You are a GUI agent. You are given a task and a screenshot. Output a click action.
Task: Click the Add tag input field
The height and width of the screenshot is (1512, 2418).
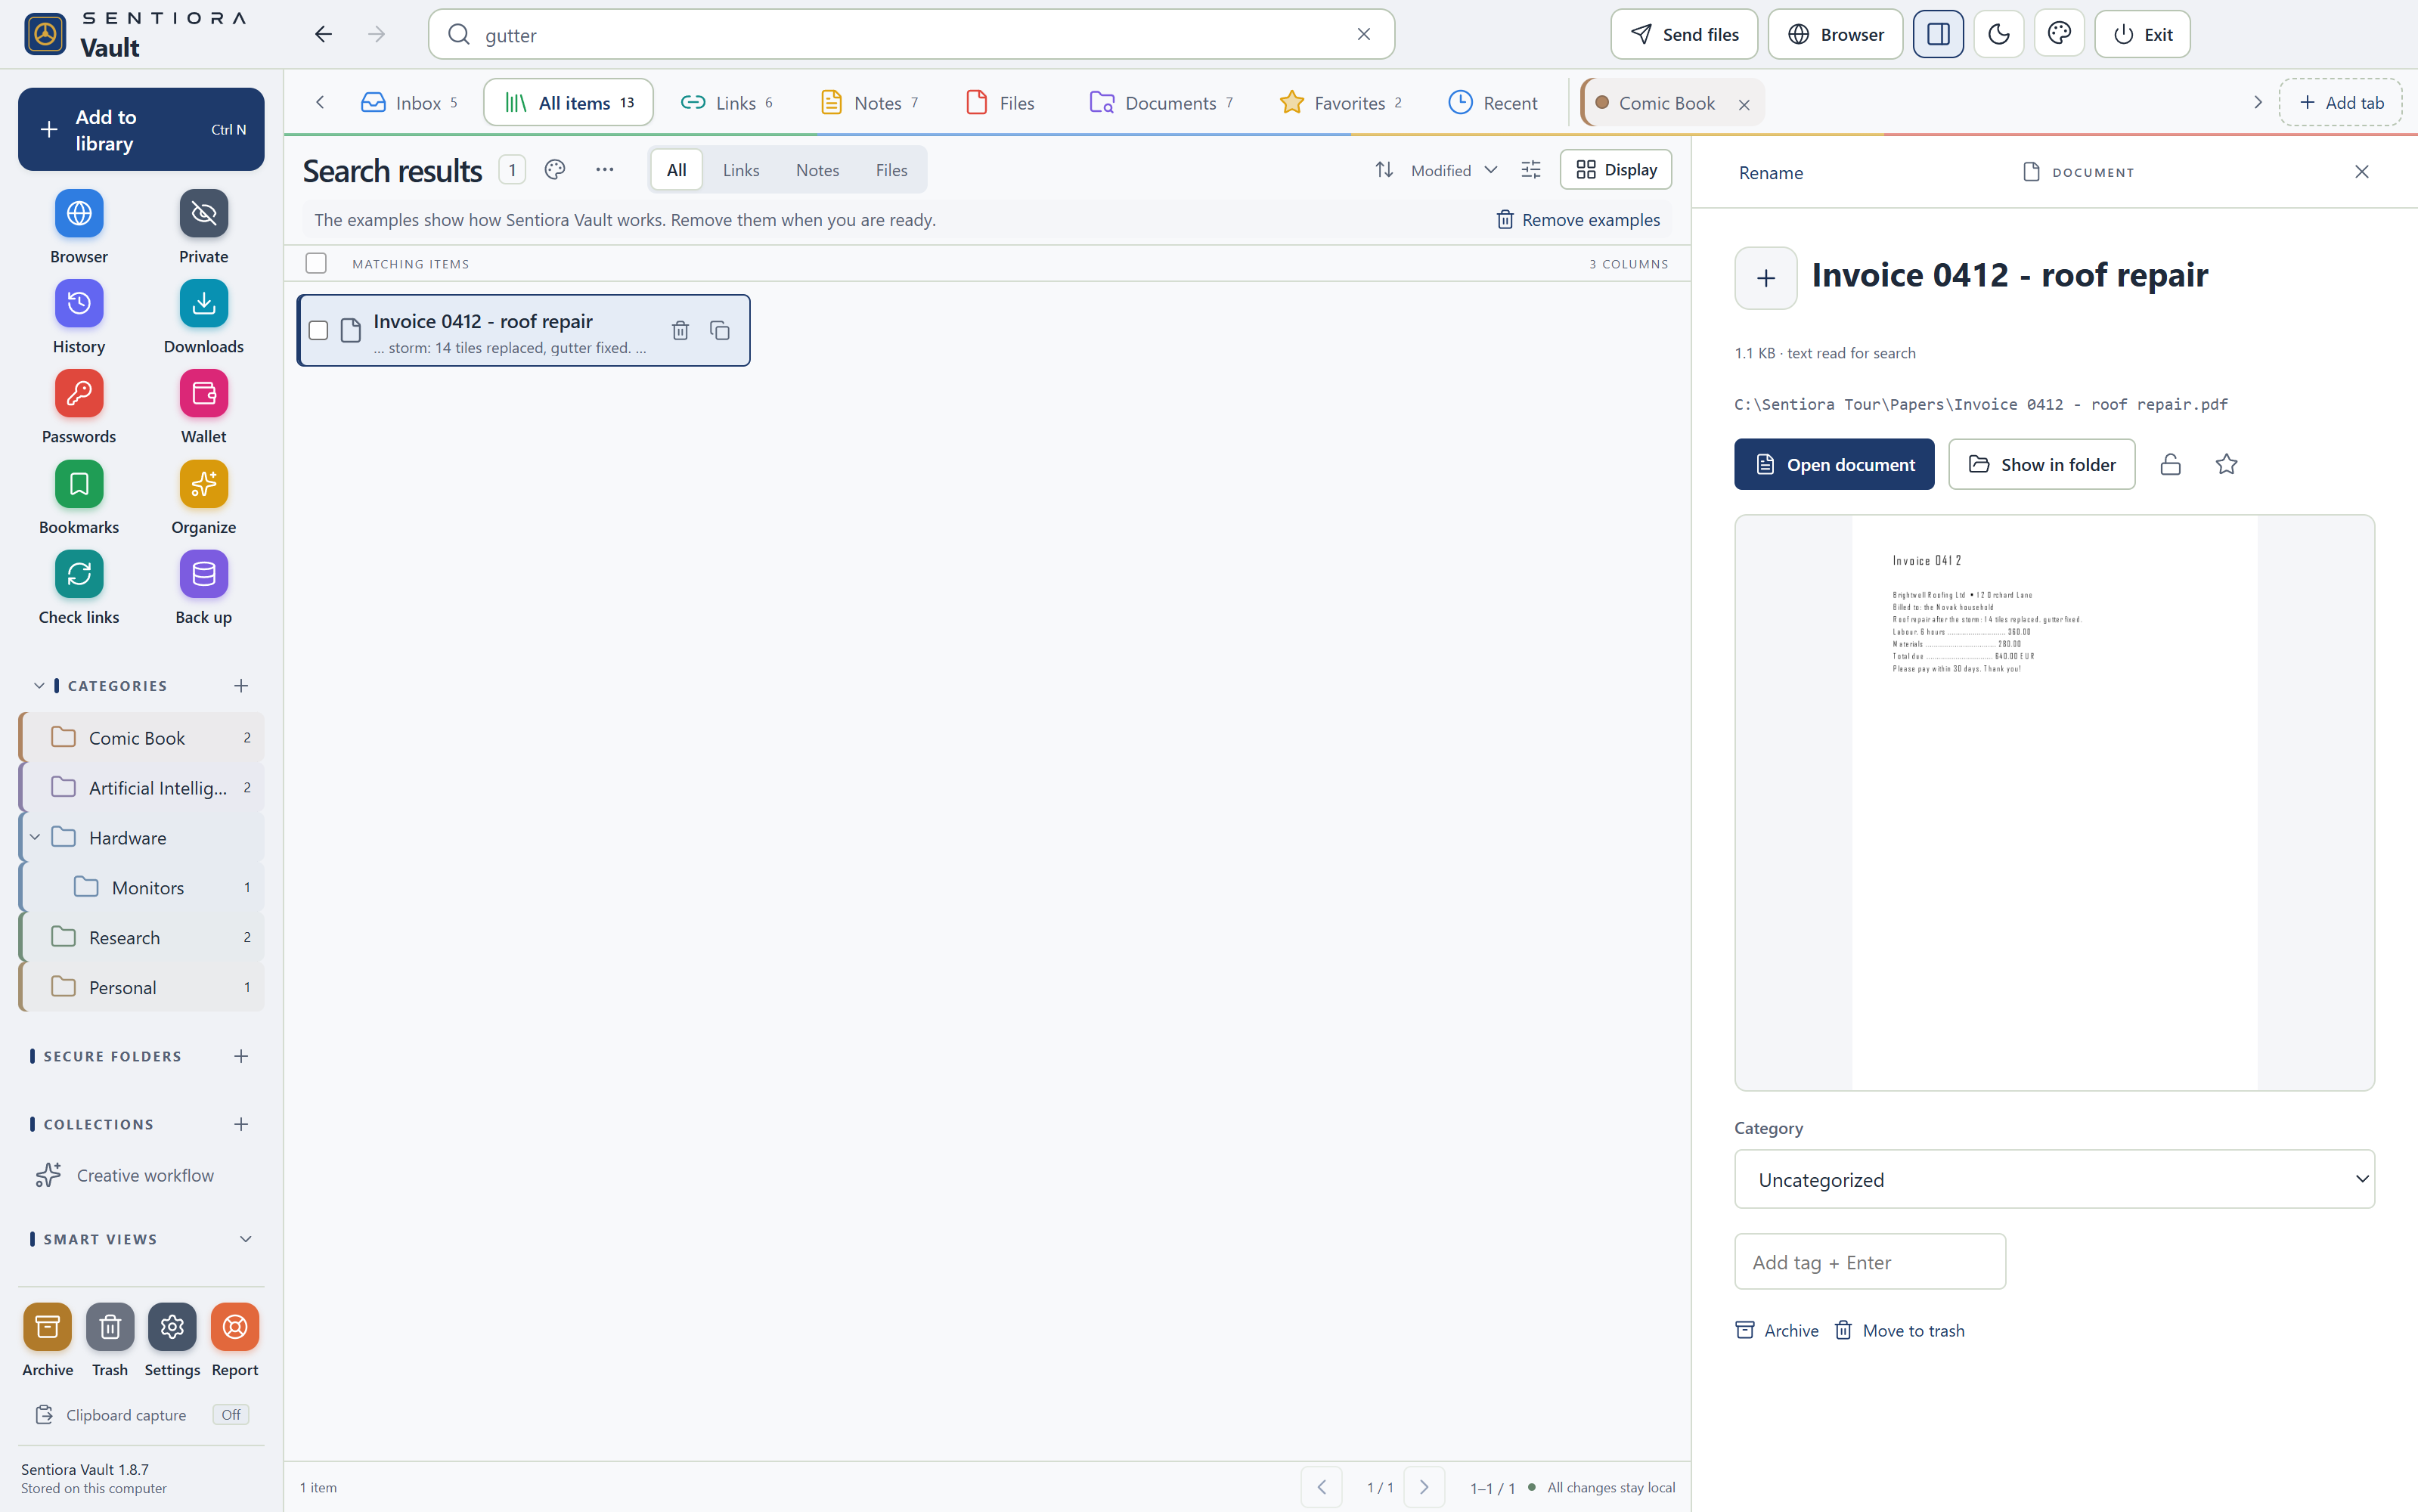(x=1869, y=1261)
